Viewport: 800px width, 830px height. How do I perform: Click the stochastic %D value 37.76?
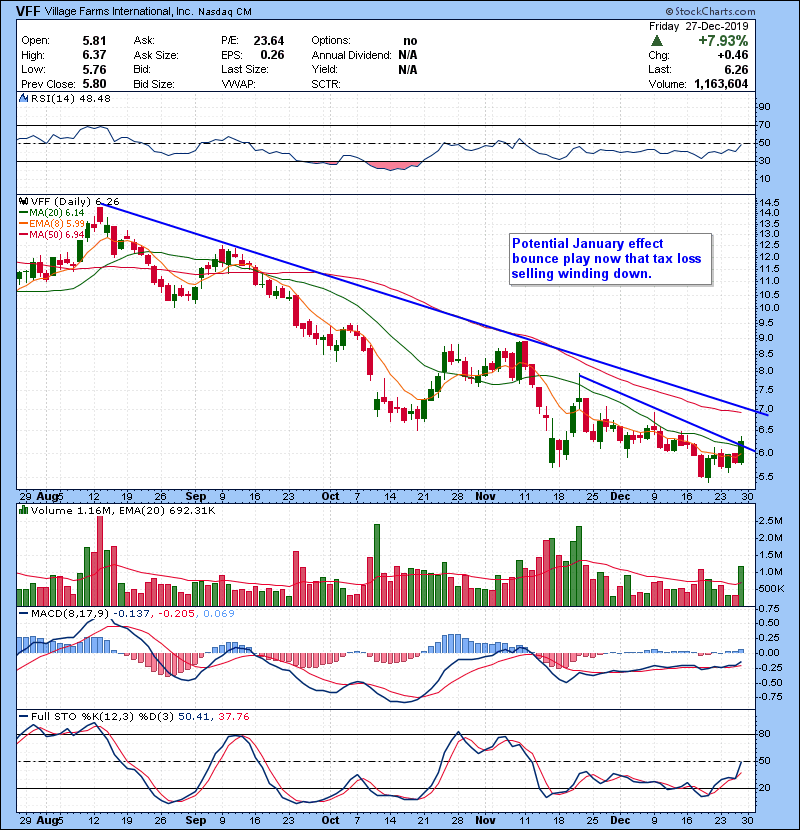pos(233,717)
